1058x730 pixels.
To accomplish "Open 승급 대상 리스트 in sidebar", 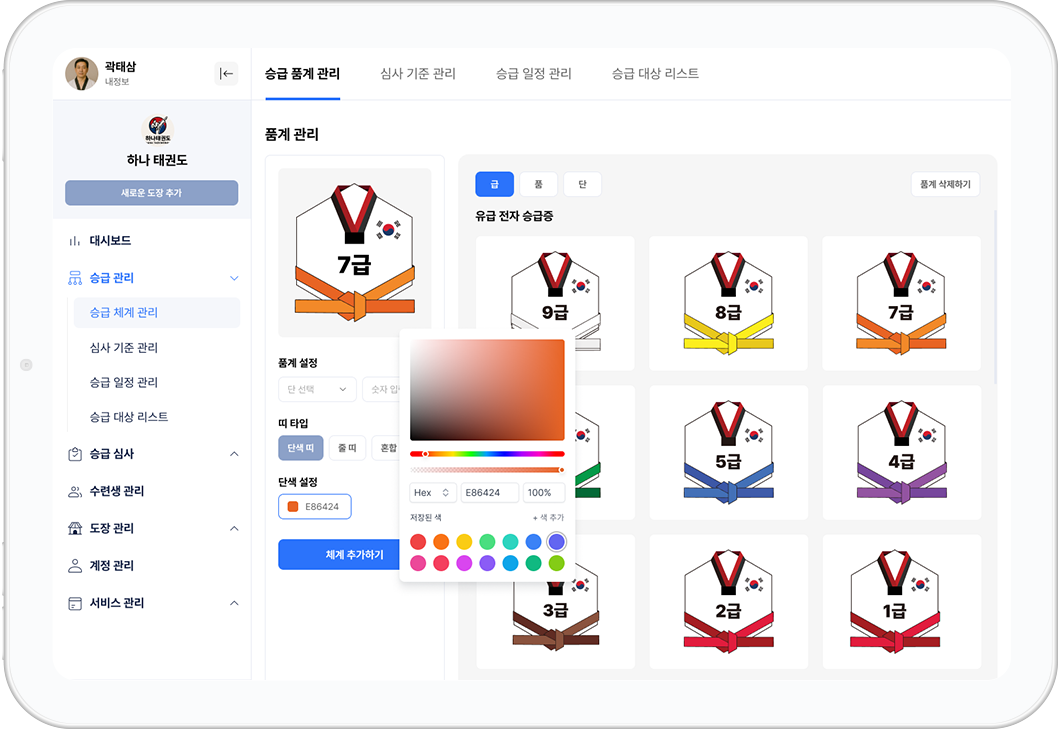I will point(129,417).
